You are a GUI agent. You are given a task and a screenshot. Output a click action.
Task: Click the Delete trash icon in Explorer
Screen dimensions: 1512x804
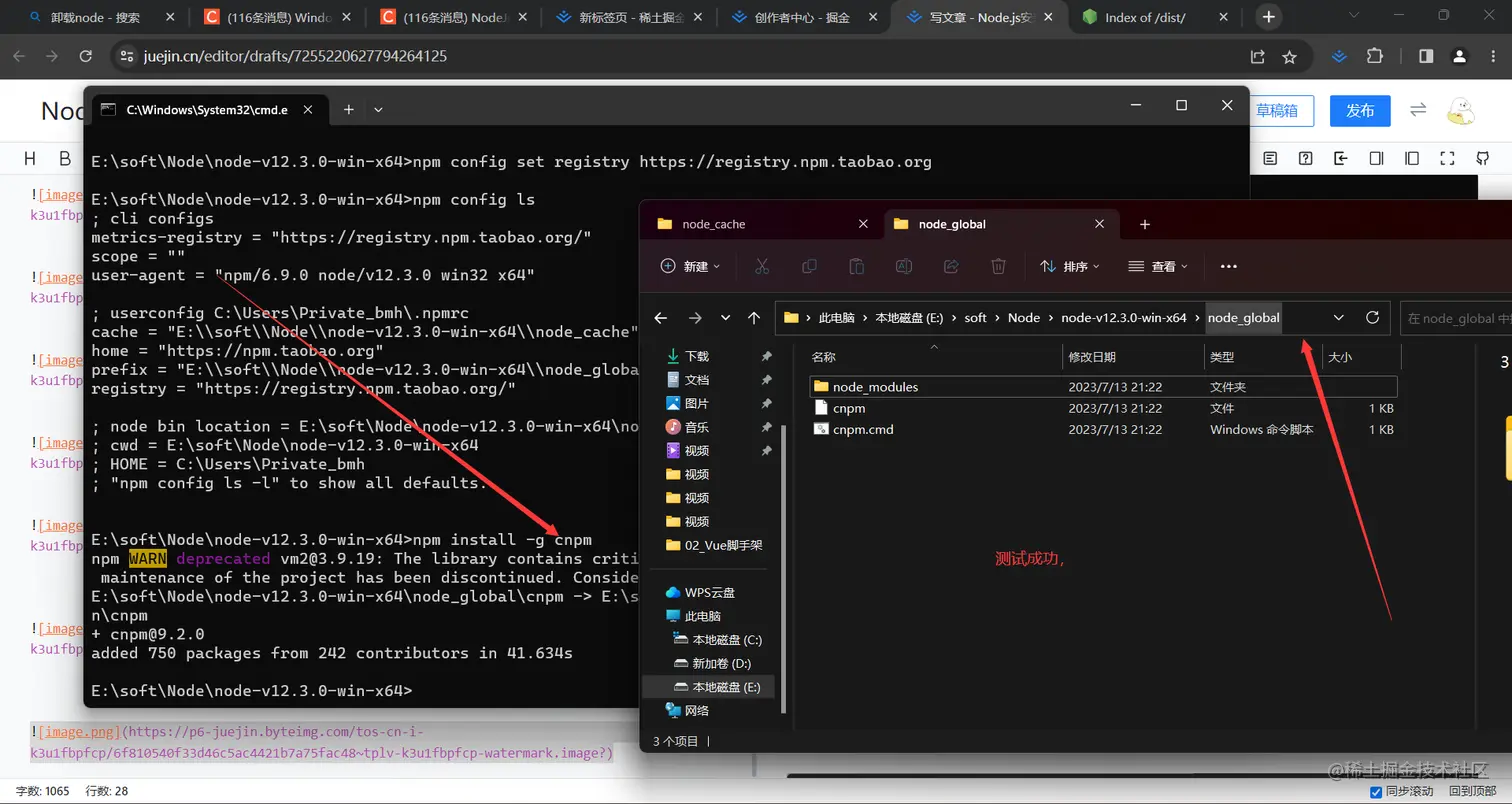point(998,266)
